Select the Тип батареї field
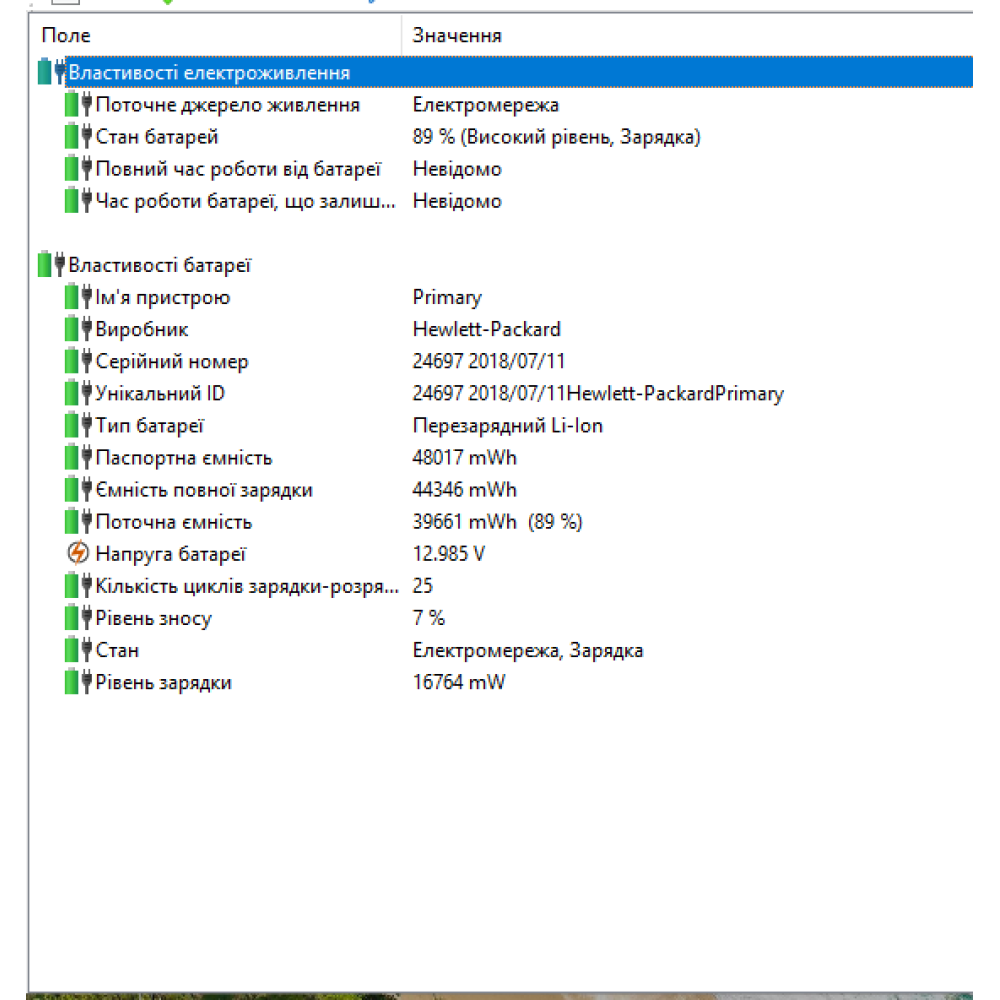Image resolution: width=1000 pixels, height=1000 pixels. tap(149, 425)
